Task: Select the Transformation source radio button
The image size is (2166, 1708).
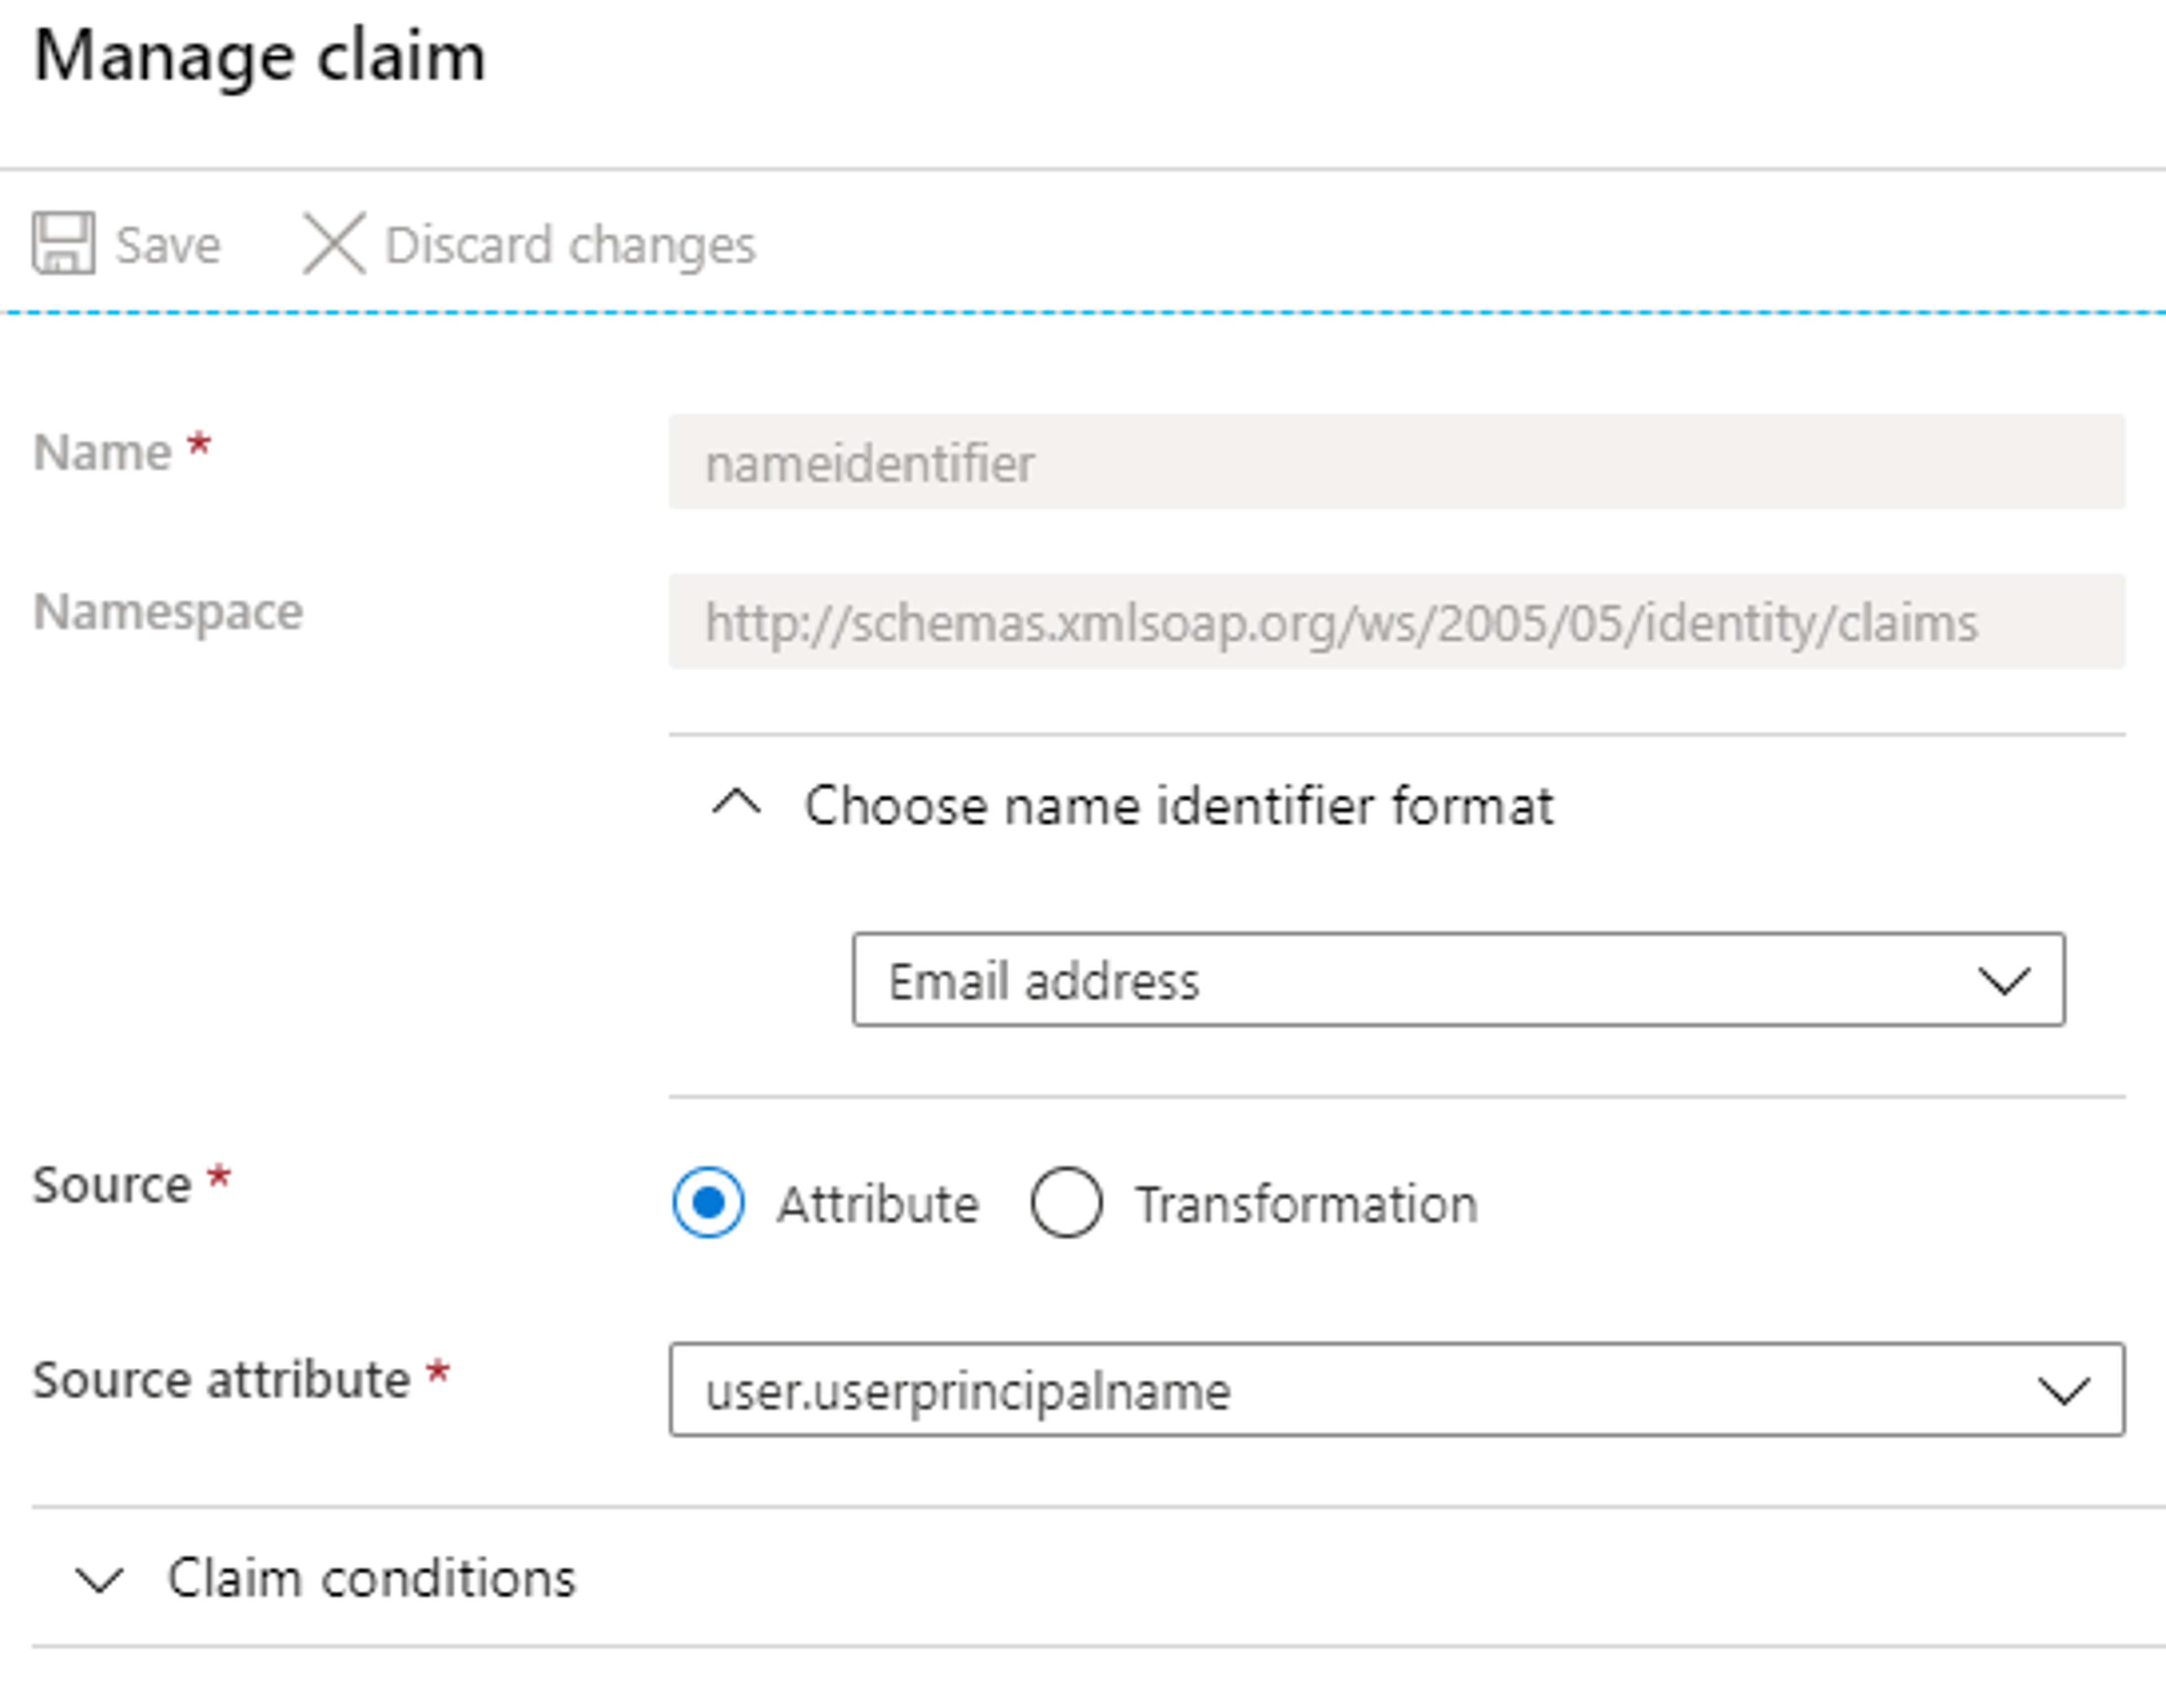Action: 1066,1203
